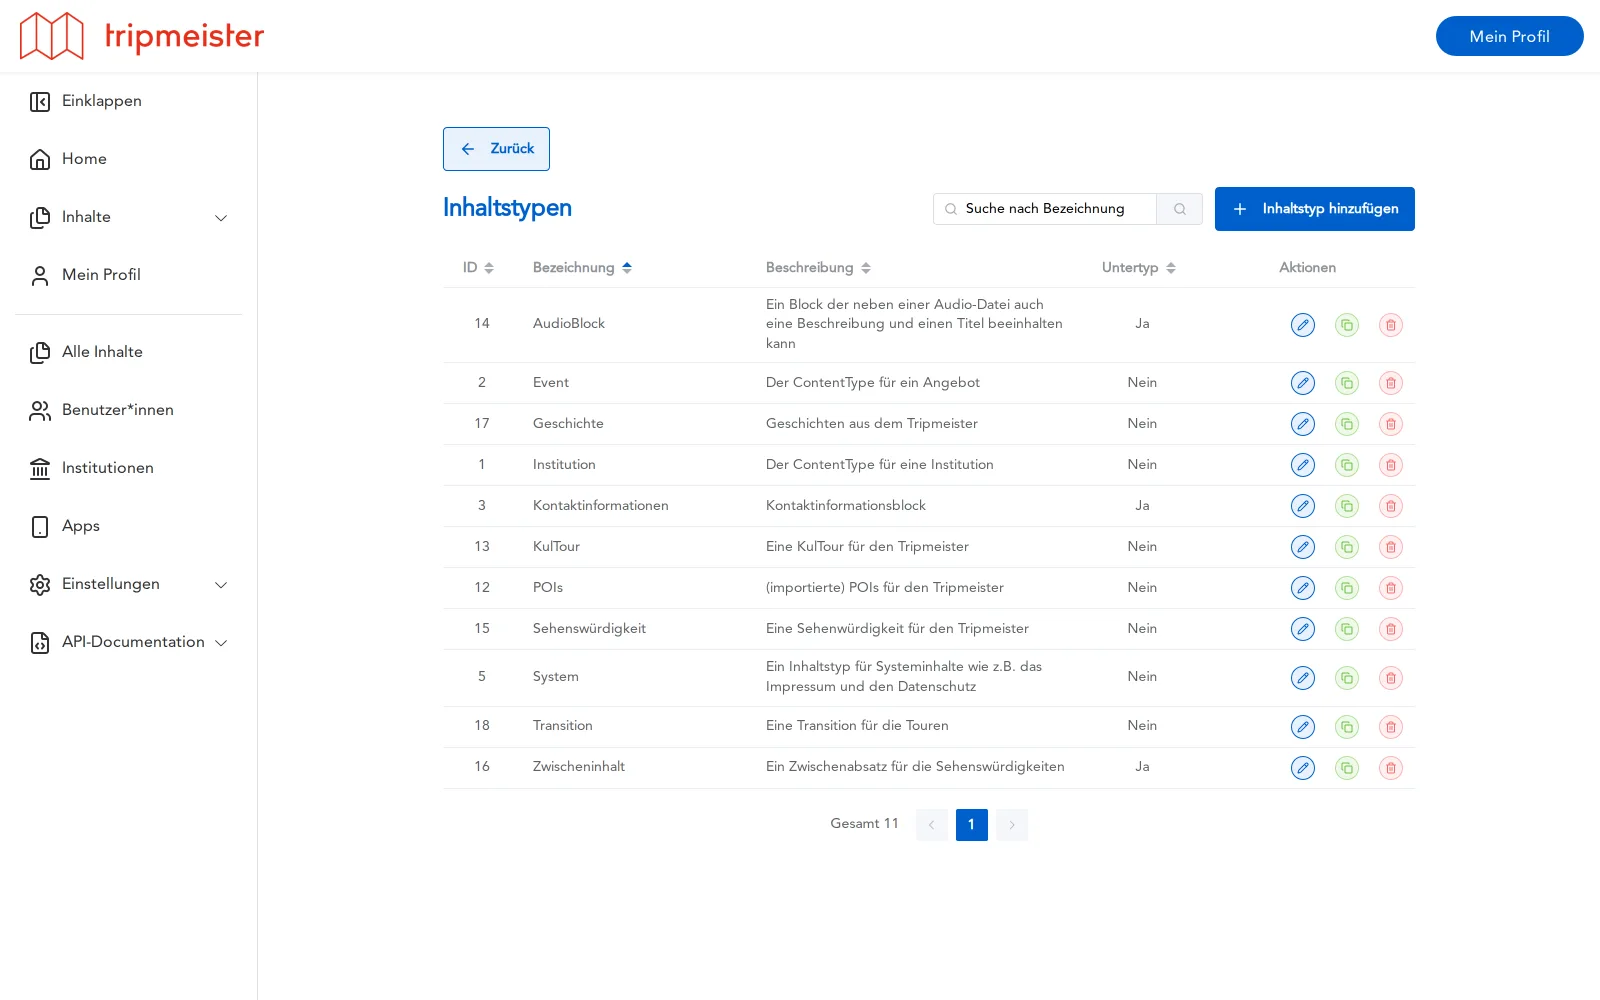Edit the Institution row
The image size is (1600, 1000).
tap(1302, 465)
